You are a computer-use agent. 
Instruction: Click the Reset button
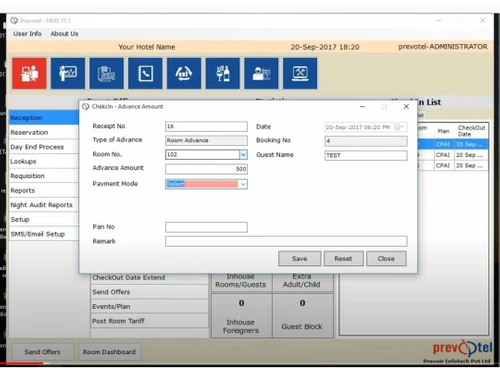tap(343, 259)
